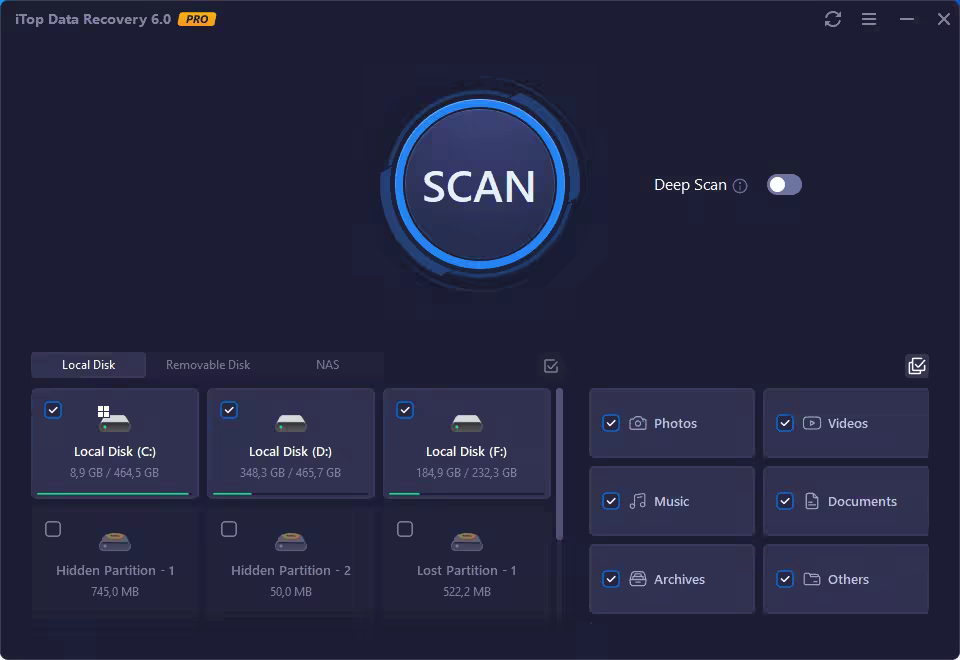Open the NAS tab
The image size is (960, 660).
point(327,365)
